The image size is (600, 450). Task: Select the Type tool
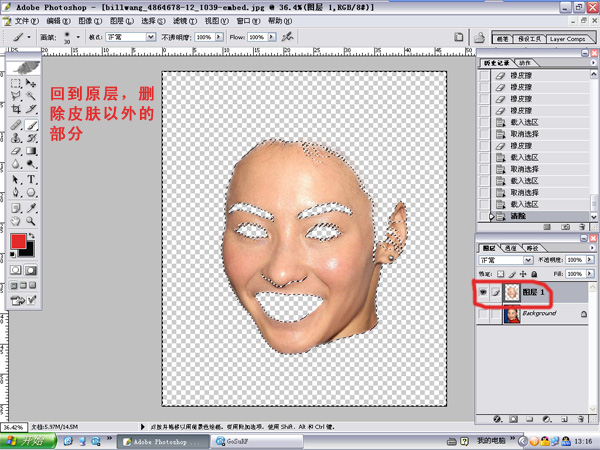click(x=31, y=179)
